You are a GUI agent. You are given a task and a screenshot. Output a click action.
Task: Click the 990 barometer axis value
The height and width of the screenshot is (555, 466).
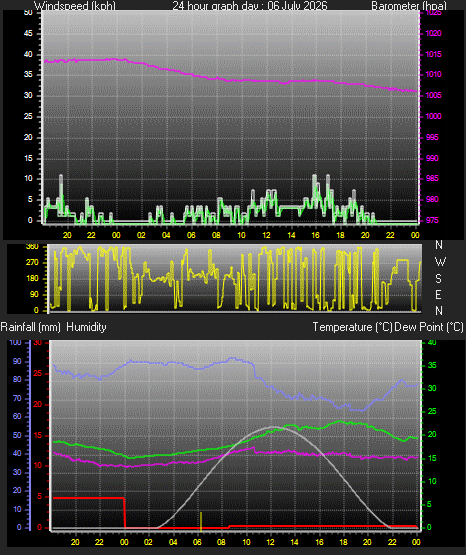(432, 158)
